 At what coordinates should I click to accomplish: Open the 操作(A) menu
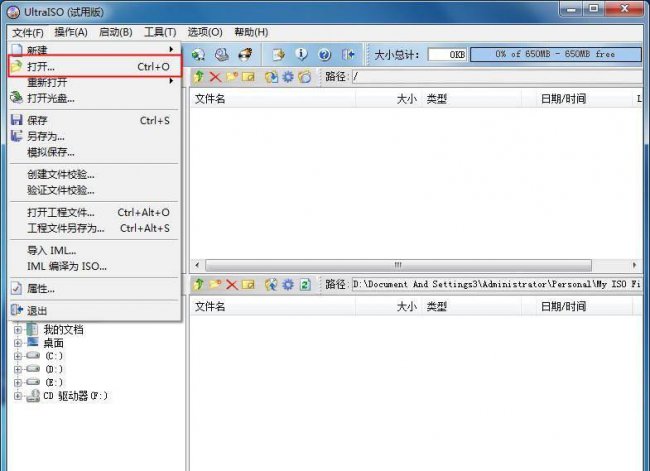click(71, 32)
